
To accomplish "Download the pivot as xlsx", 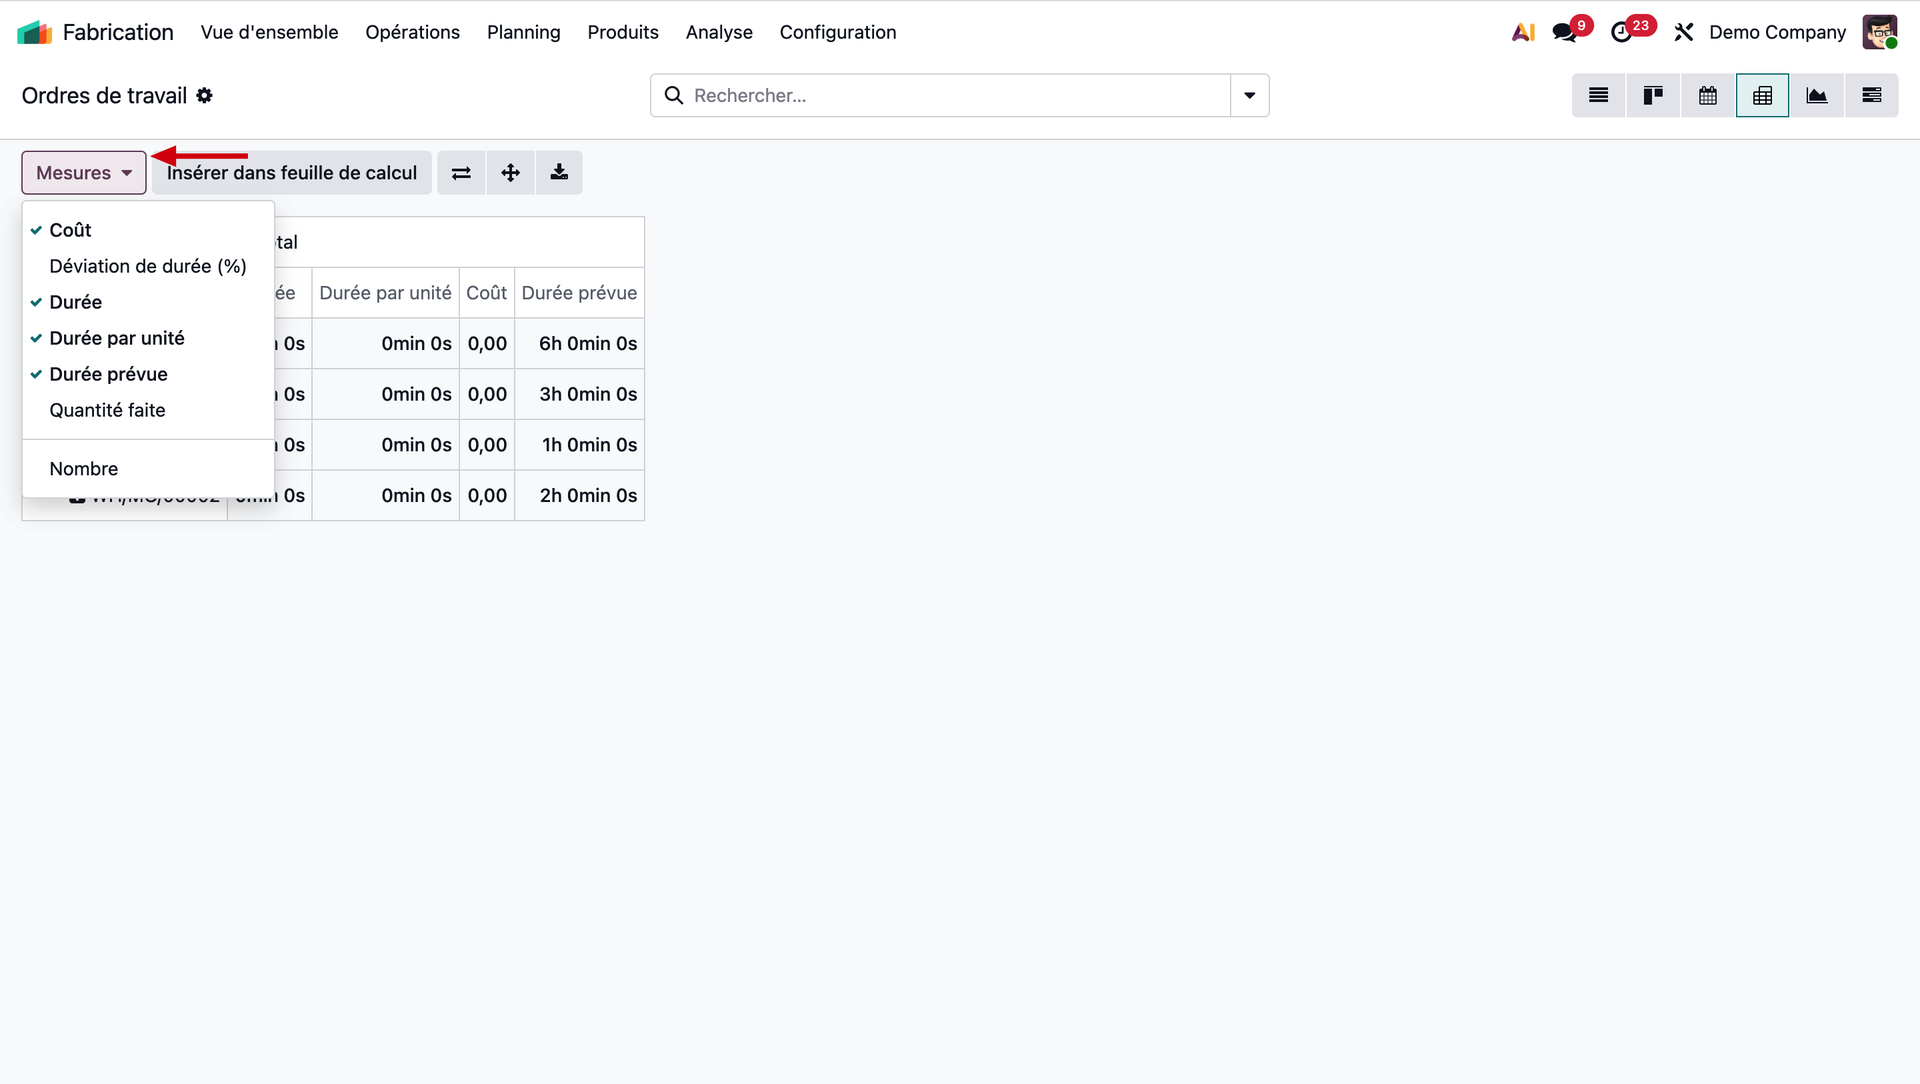I will (559, 173).
